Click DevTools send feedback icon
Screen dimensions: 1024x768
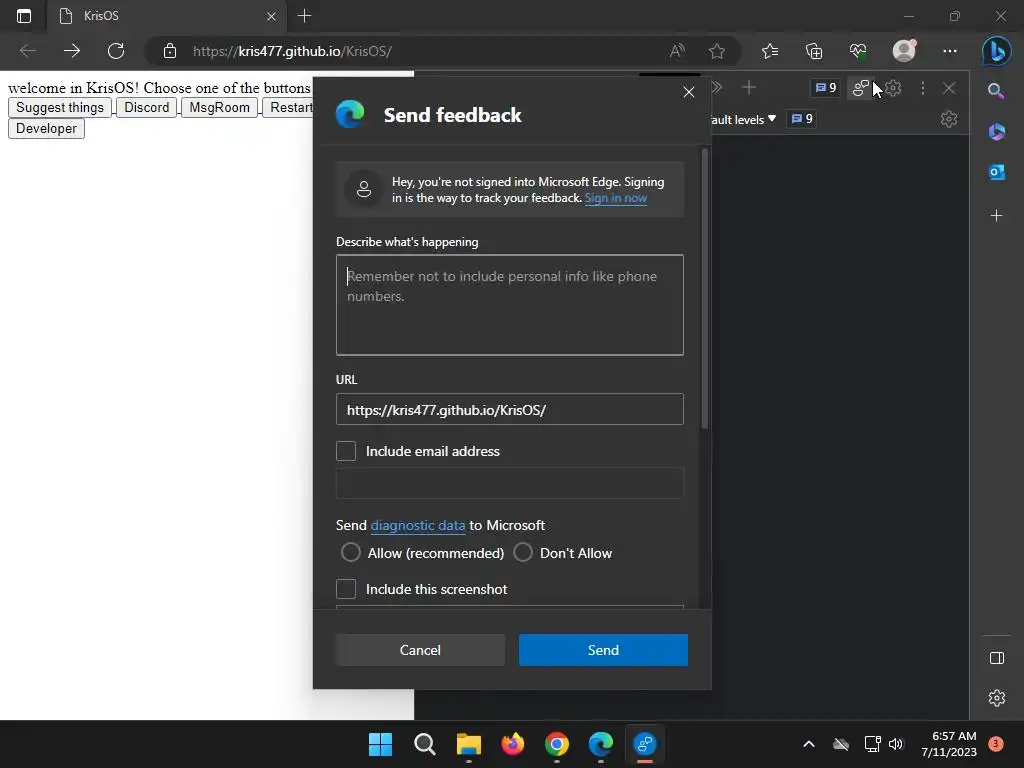tap(861, 88)
